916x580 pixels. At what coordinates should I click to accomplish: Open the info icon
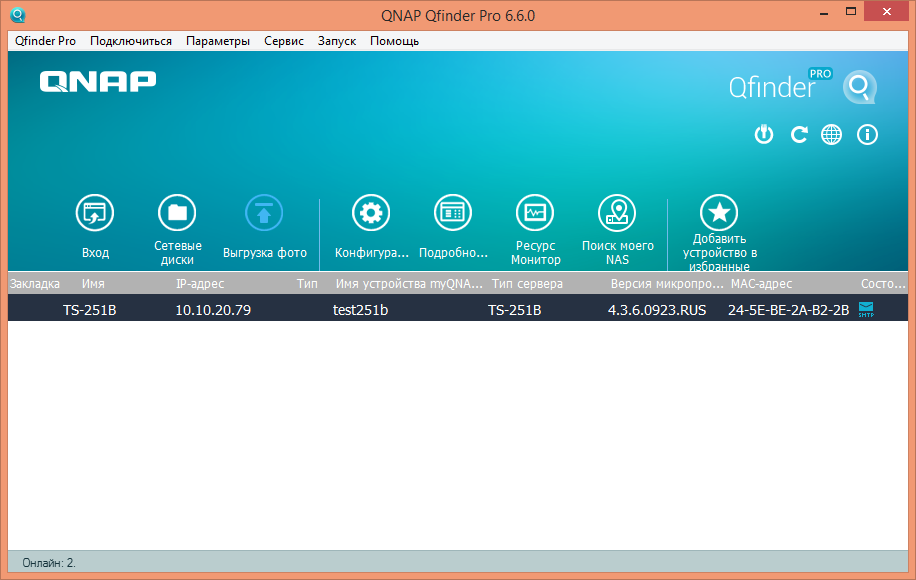click(x=867, y=135)
